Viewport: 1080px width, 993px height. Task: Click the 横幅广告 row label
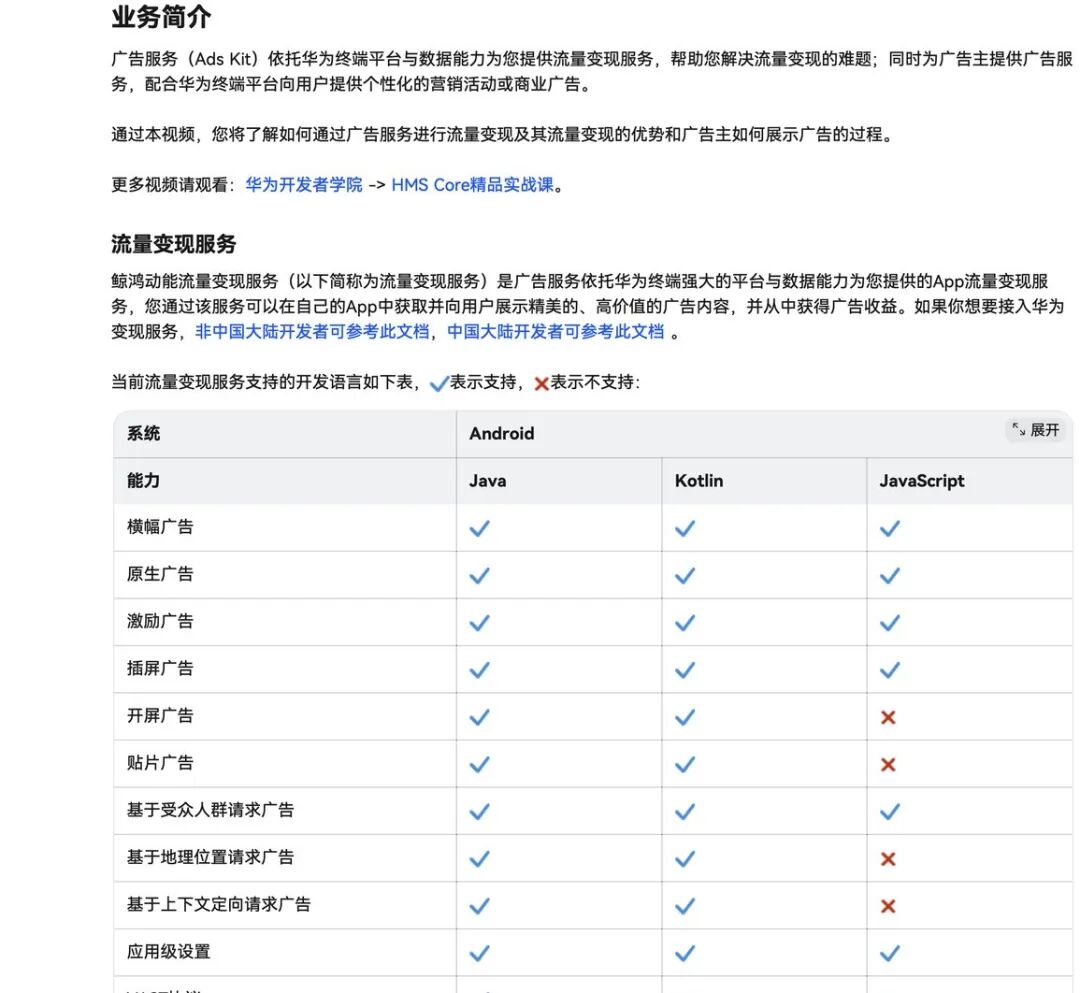pos(160,527)
